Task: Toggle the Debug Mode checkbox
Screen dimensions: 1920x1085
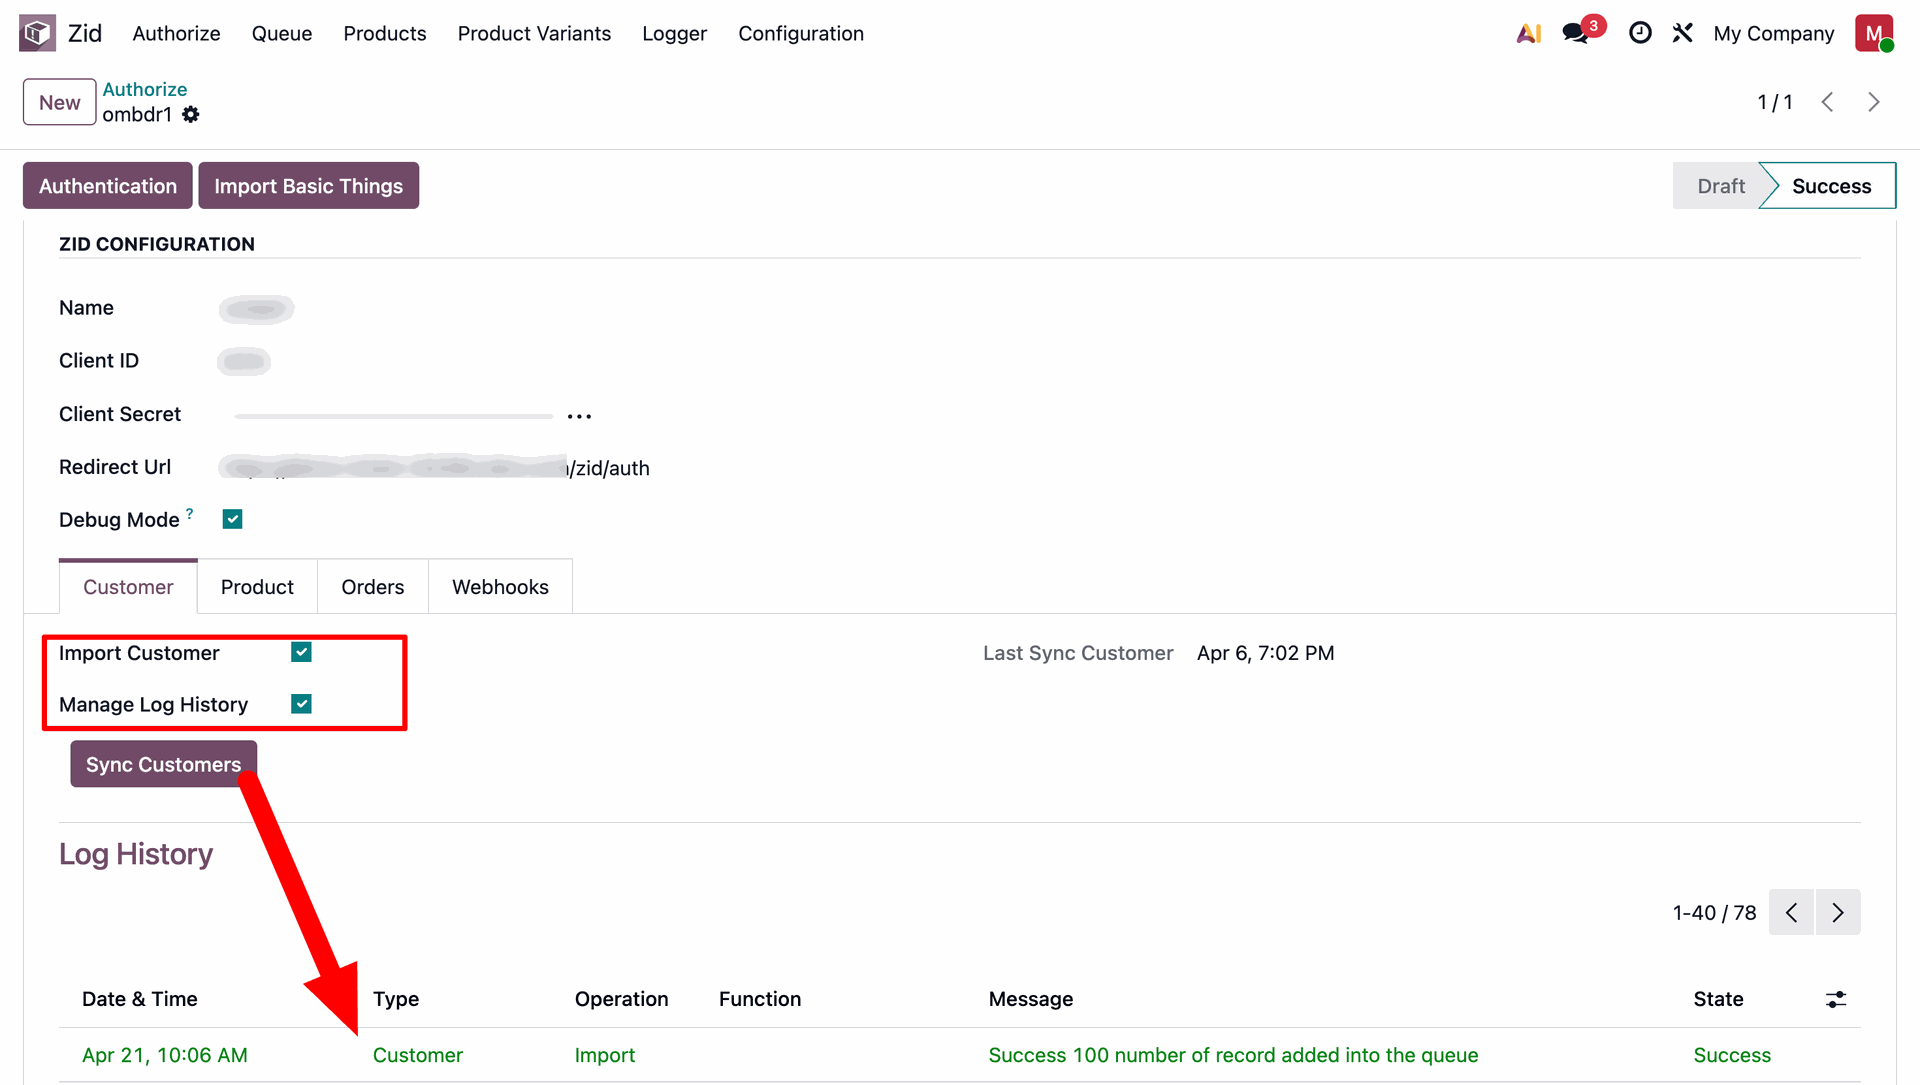Action: [232, 519]
